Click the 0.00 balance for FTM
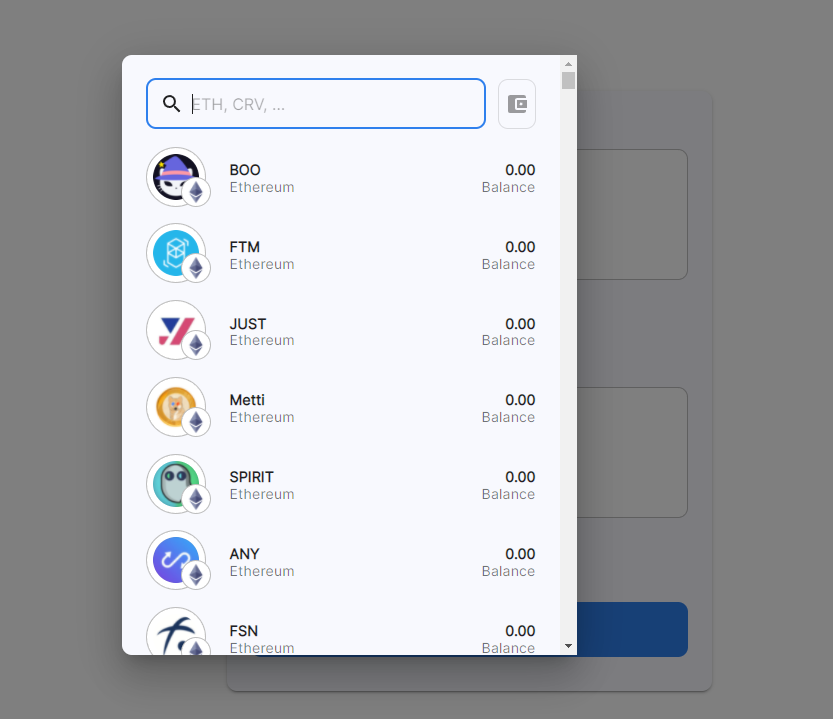Viewport: 833px width, 719px height. tap(520, 247)
